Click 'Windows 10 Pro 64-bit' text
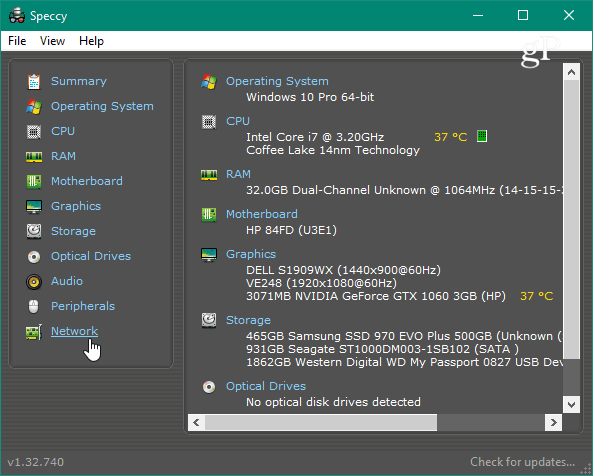 click(310, 97)
